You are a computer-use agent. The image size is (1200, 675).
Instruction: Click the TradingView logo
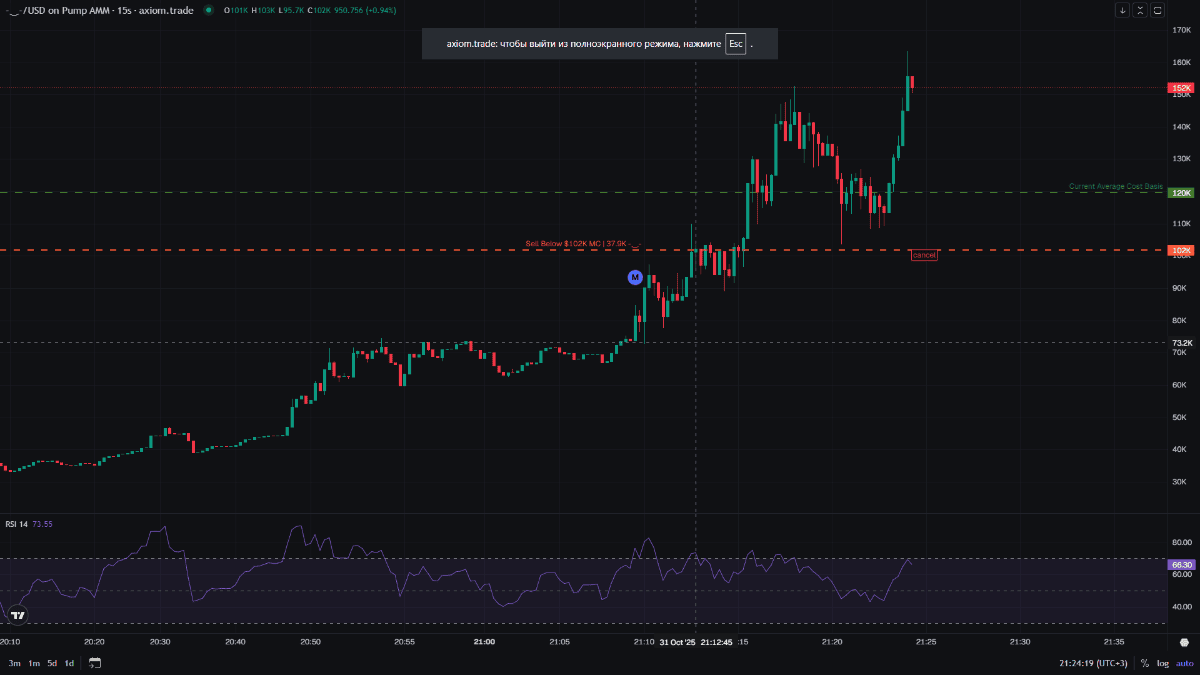coord(17,615)
